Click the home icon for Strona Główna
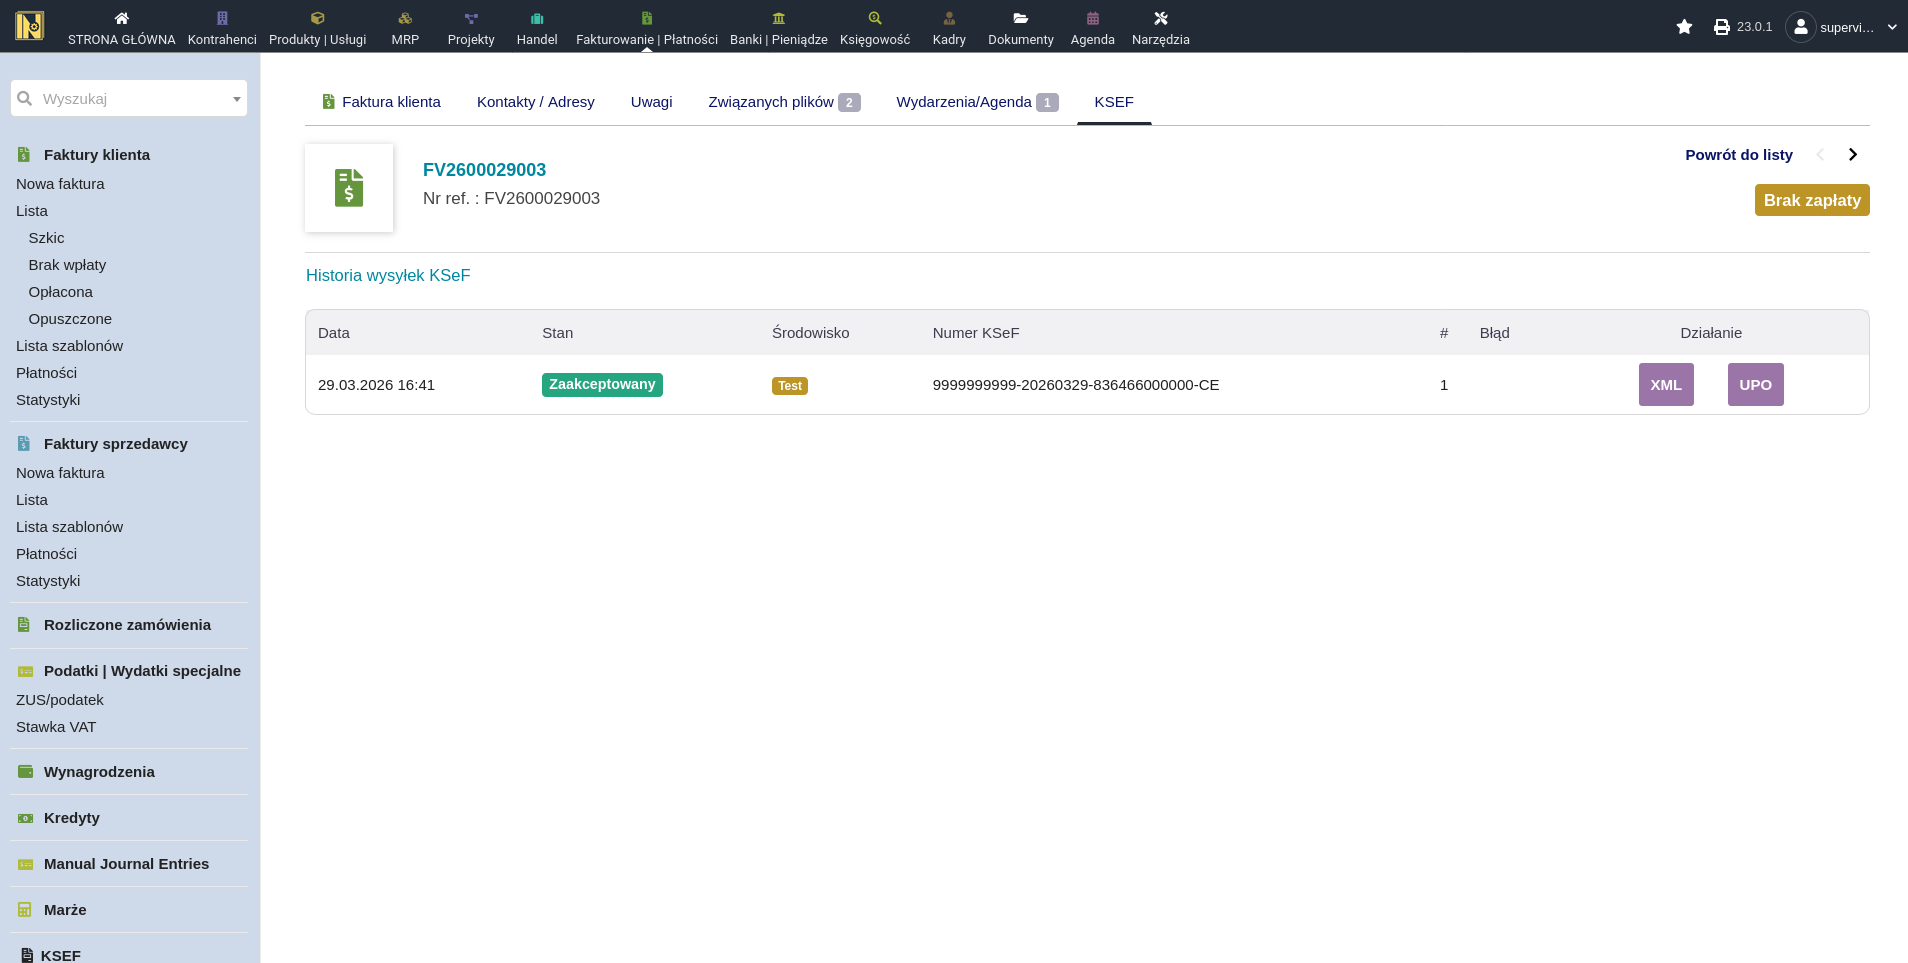This screenshot has height=963, width=1908. [x=122, y=18]
